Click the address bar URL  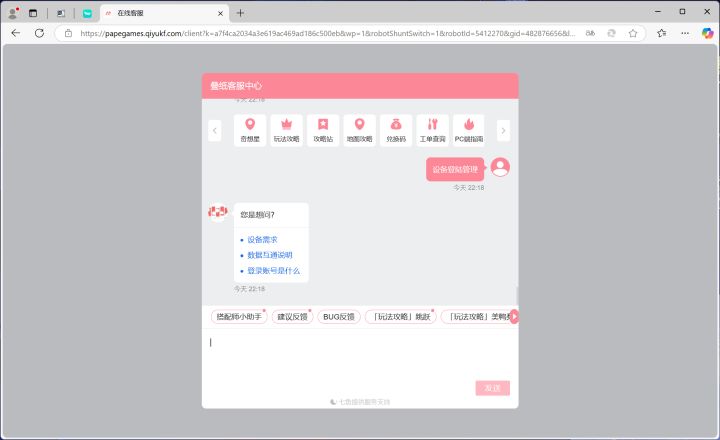(327, 33)
